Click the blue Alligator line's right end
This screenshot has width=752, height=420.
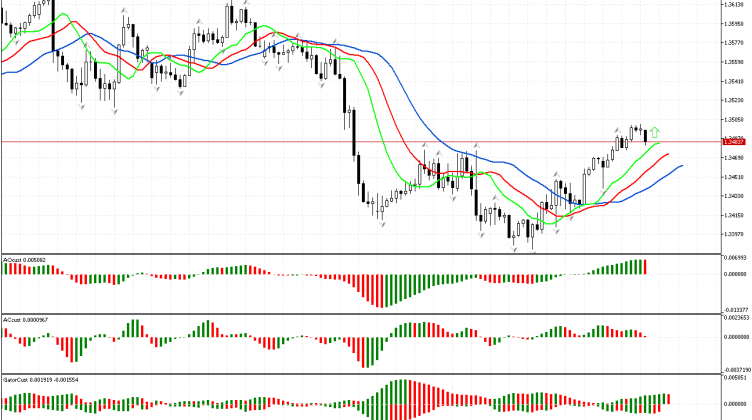pyautogui.click(x=681, y=166)
